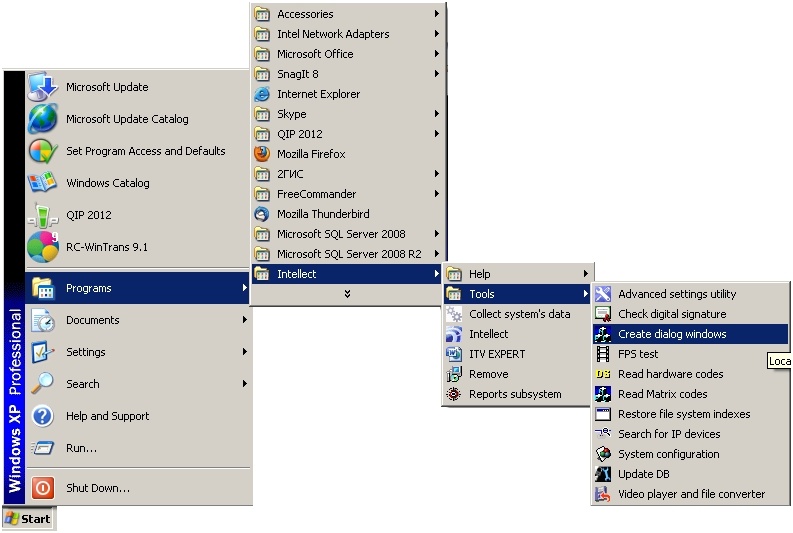This screenshot has height=533, width=793.
Task: Expand the Microsoft Office submenu arrow
Action: click(436, 54)
